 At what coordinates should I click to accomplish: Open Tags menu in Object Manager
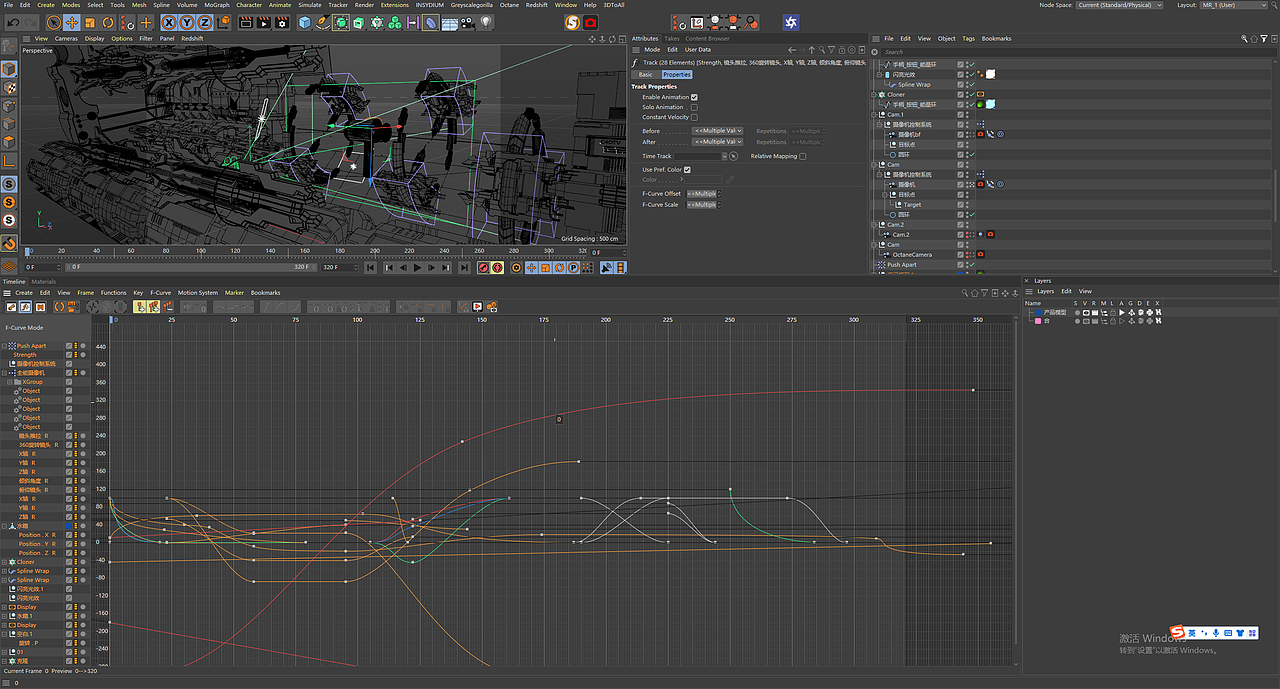point(968,39)
